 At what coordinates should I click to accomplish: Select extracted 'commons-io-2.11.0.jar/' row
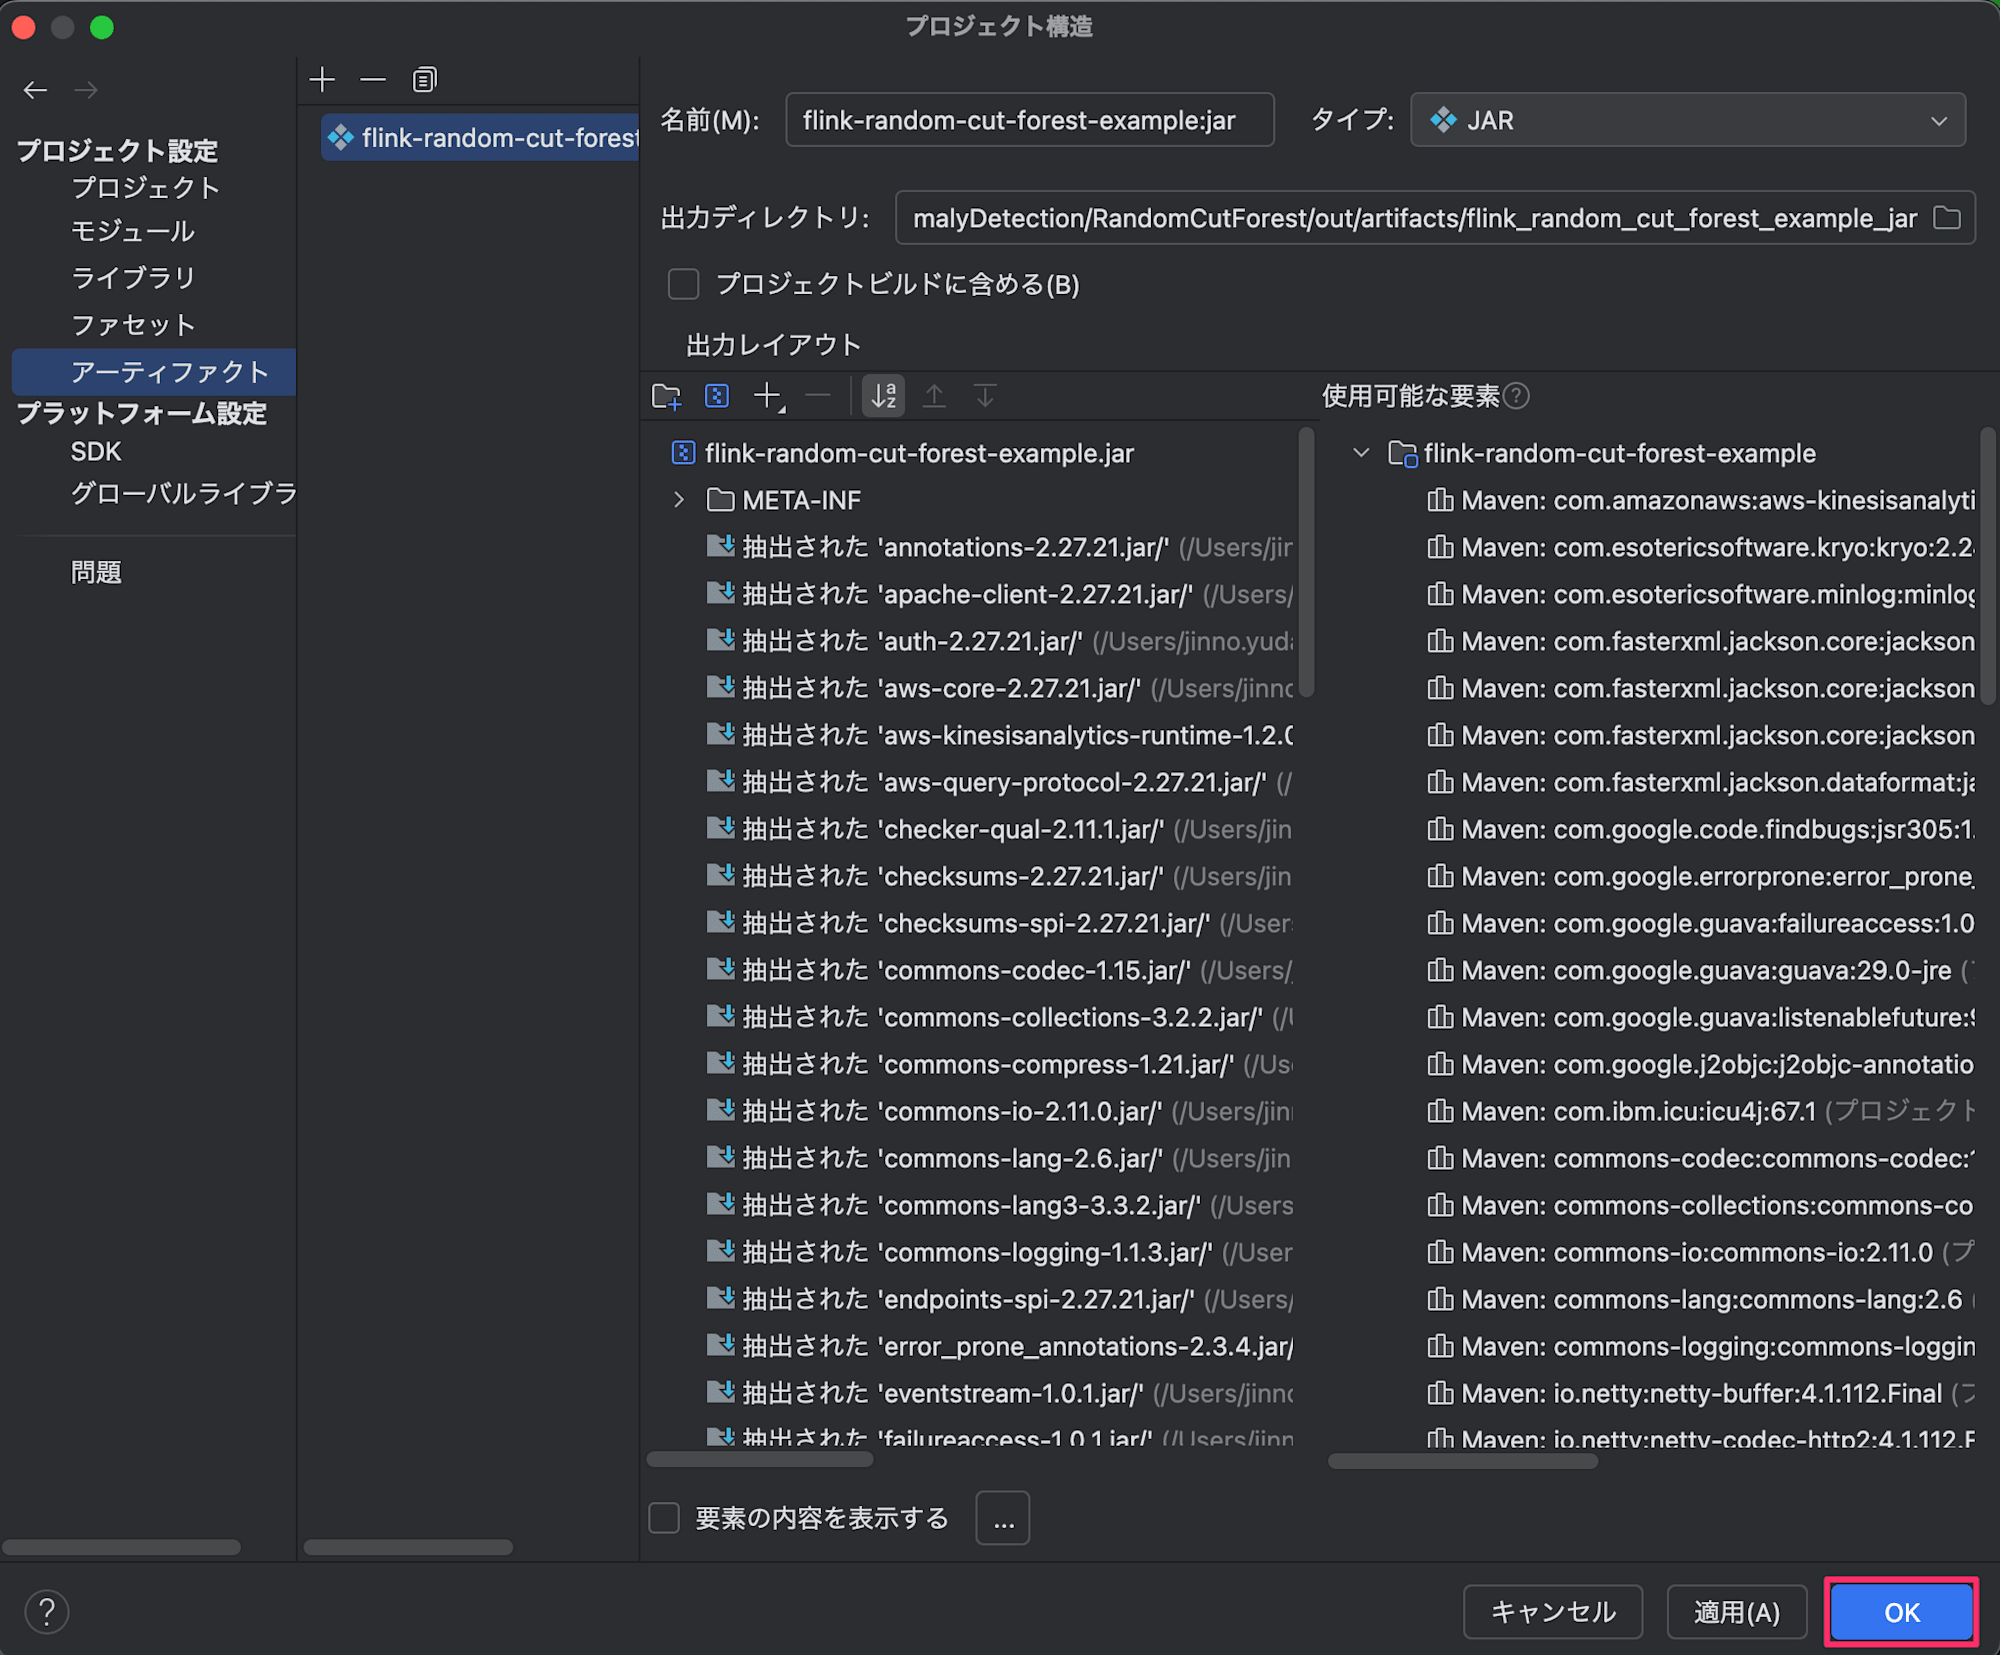click(998, 1111)
